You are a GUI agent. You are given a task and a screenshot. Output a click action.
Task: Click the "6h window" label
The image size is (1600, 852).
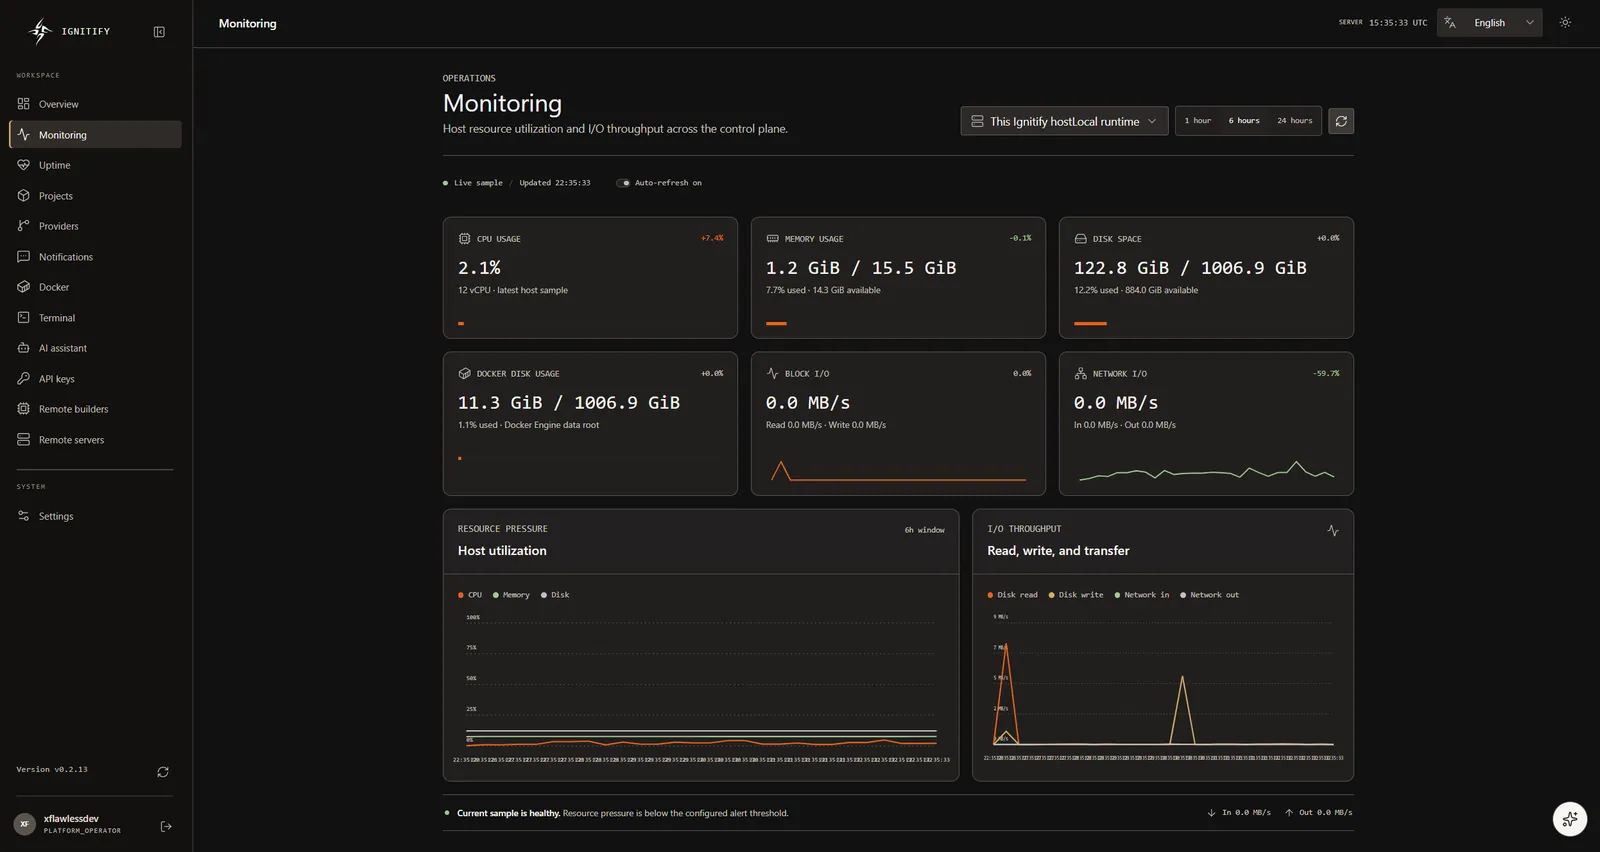(924, 530)
